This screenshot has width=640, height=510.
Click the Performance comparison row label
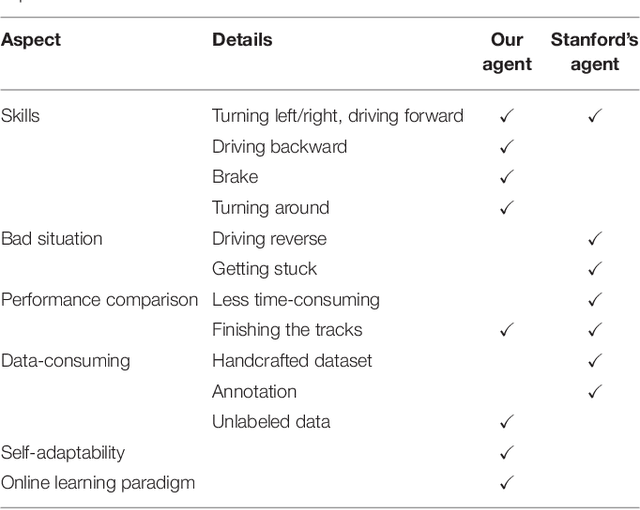click(98, 300)
